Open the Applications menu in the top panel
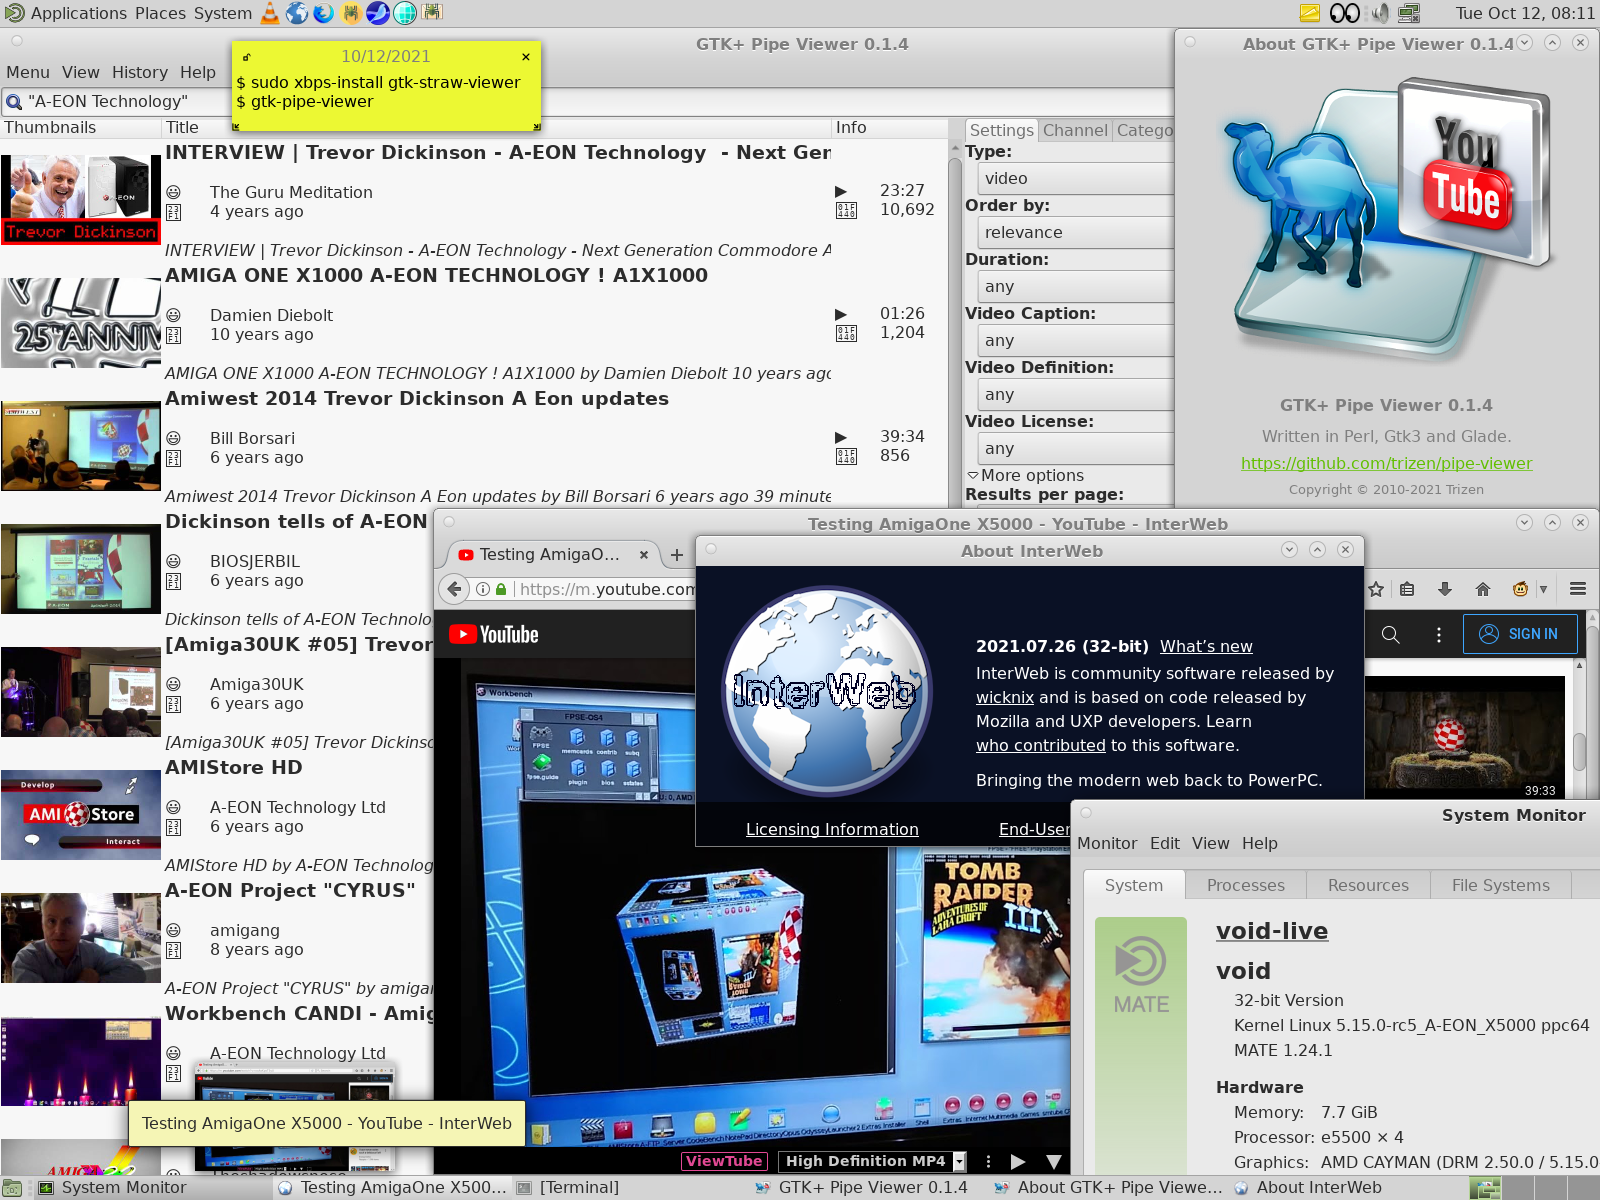The image size is (1600, 1200). tap(79, 13)
